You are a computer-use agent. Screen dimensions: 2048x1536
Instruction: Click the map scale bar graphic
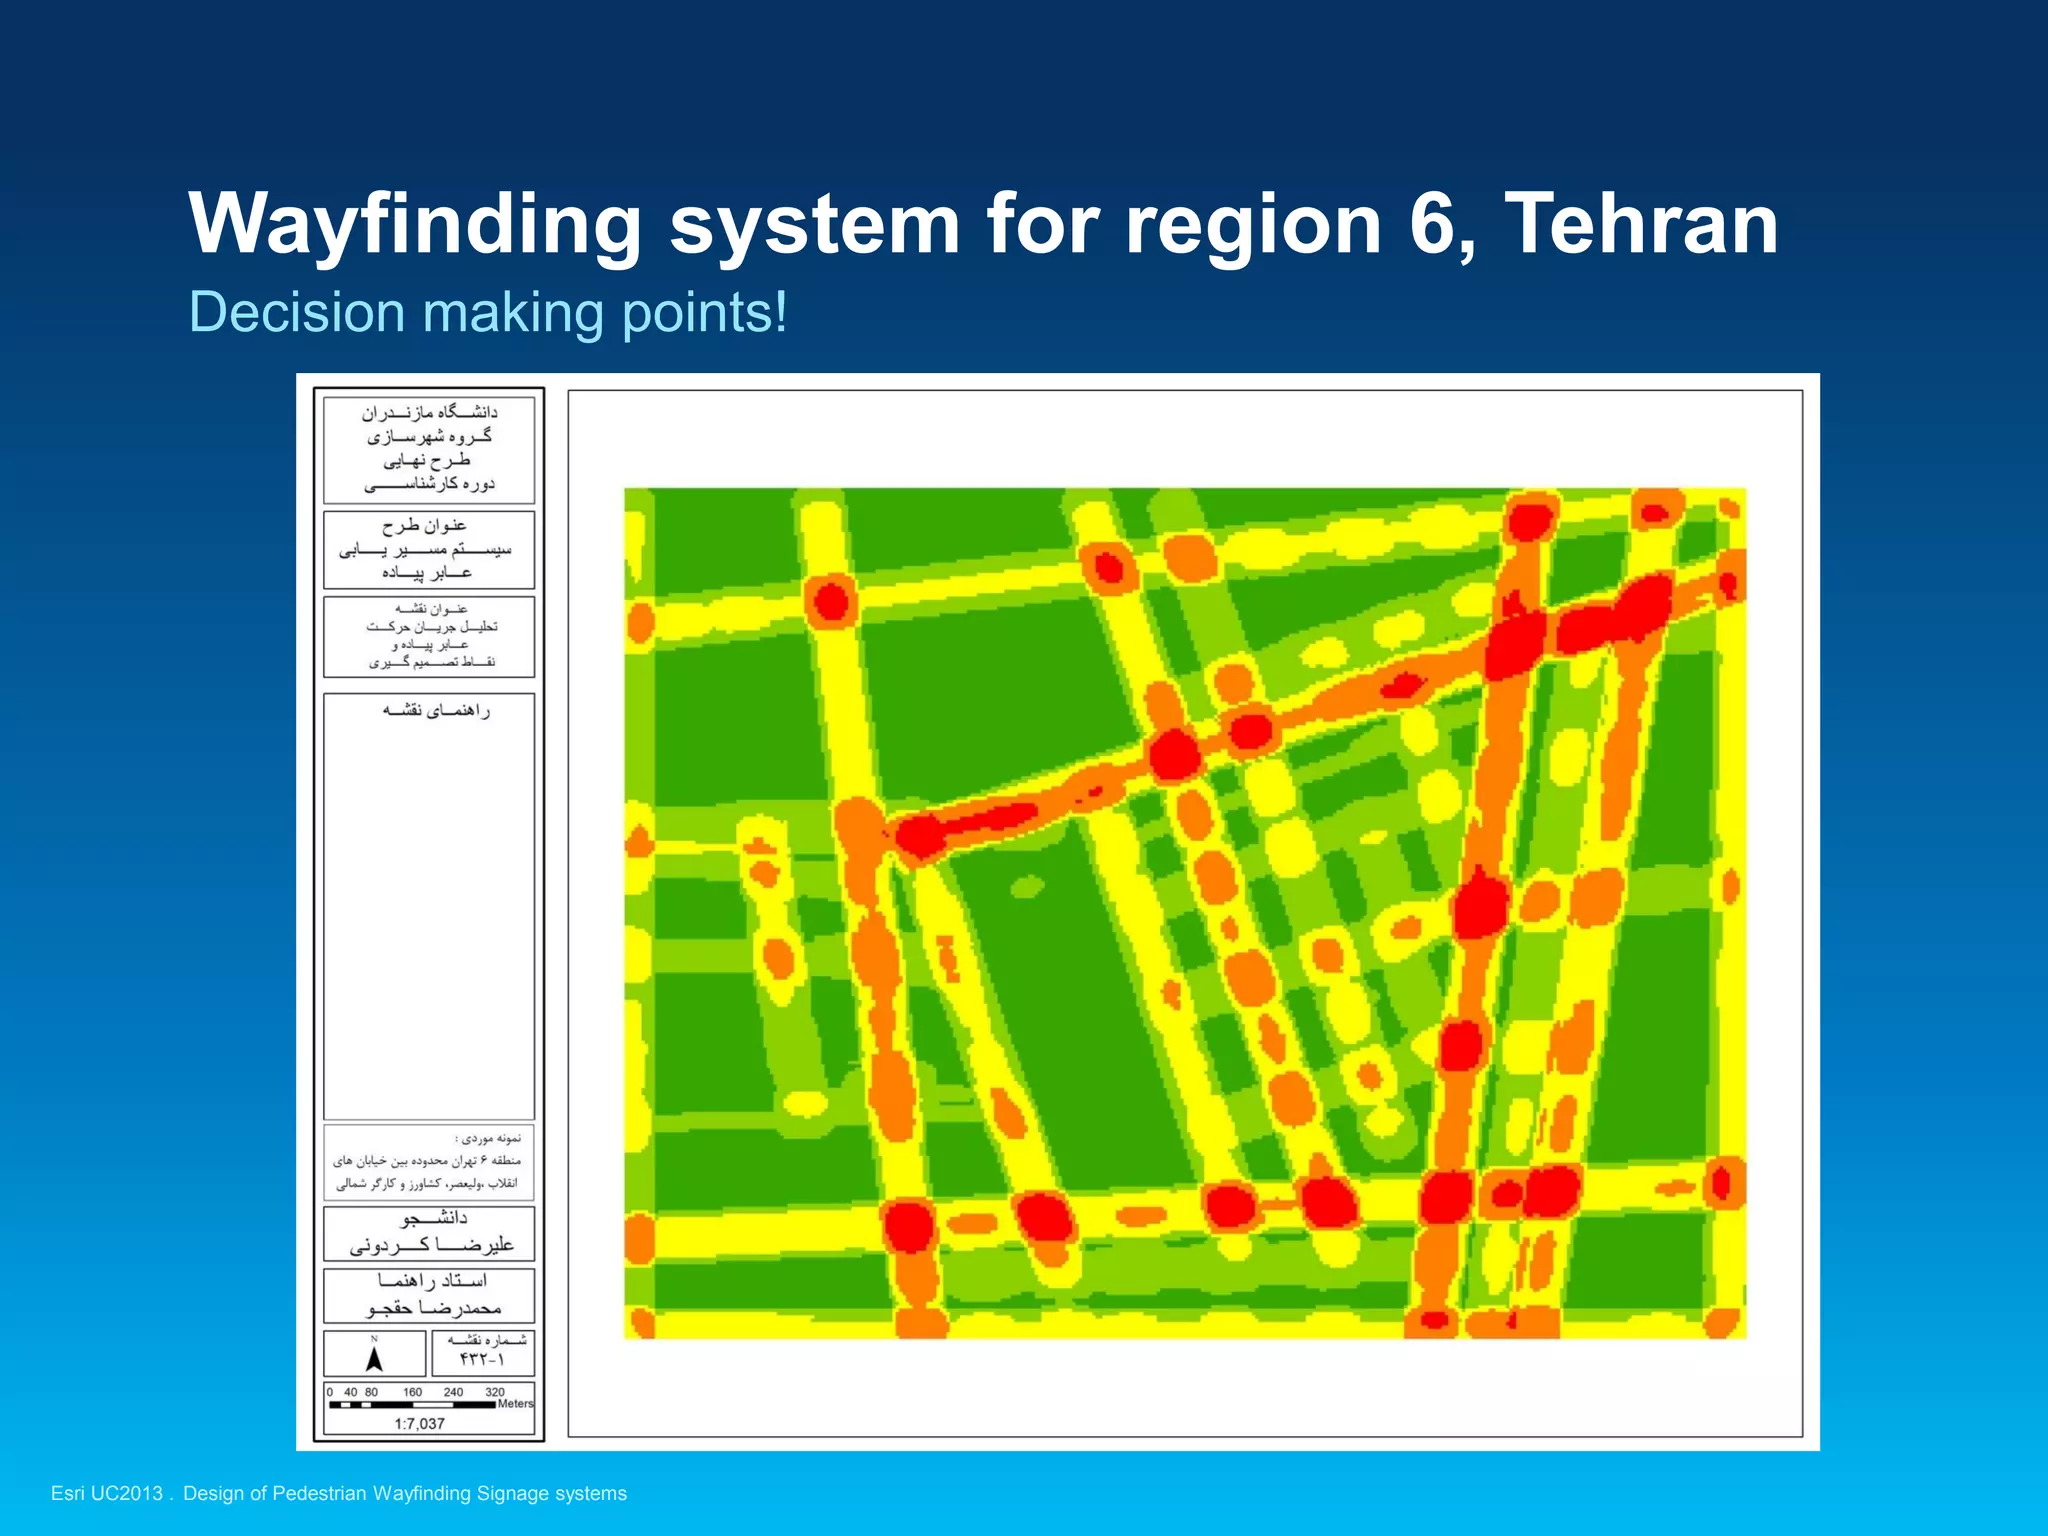pos(412,1404)
